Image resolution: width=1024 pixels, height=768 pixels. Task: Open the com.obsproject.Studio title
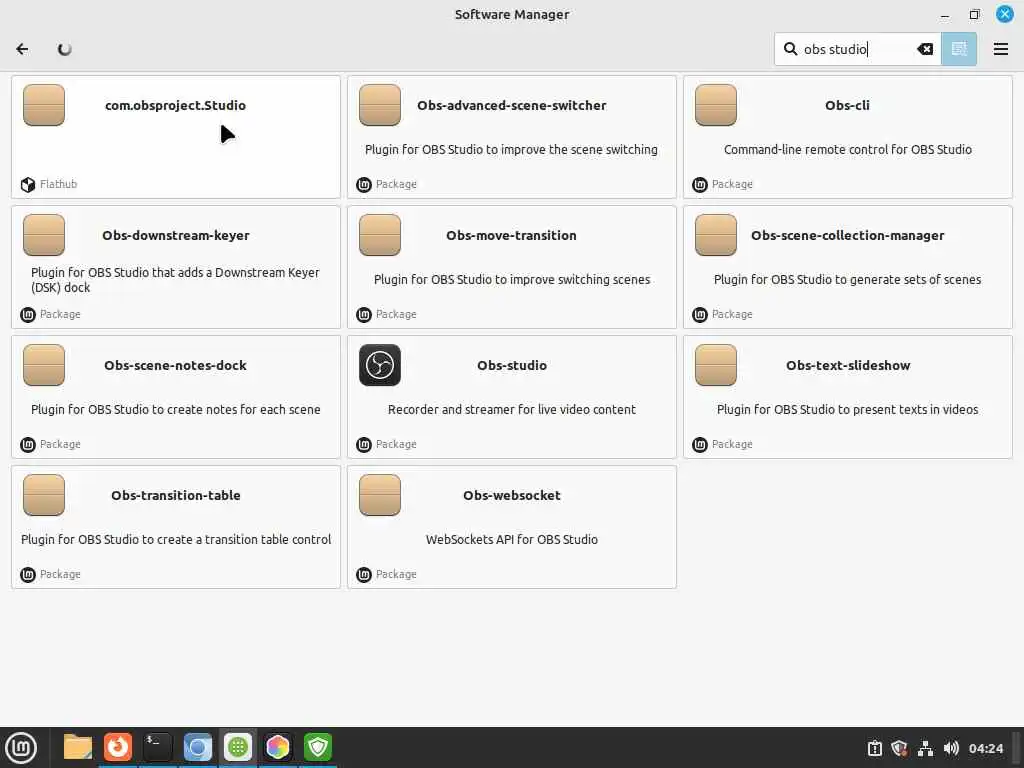176,105
